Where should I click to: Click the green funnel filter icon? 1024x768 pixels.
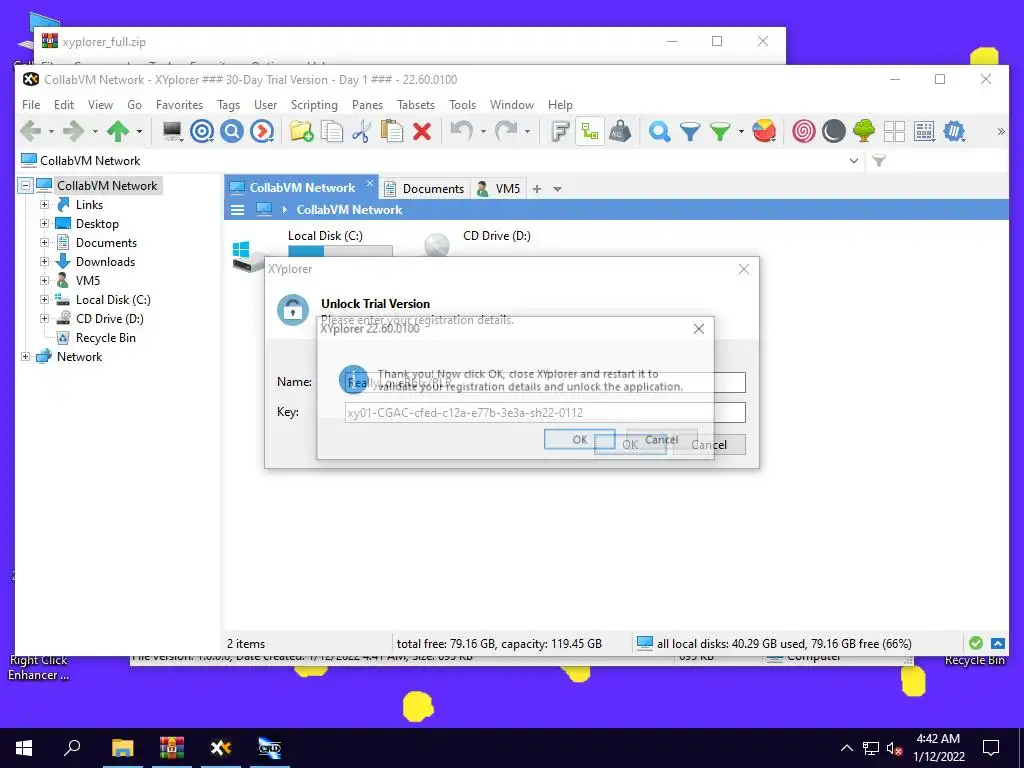pos(720,131)
